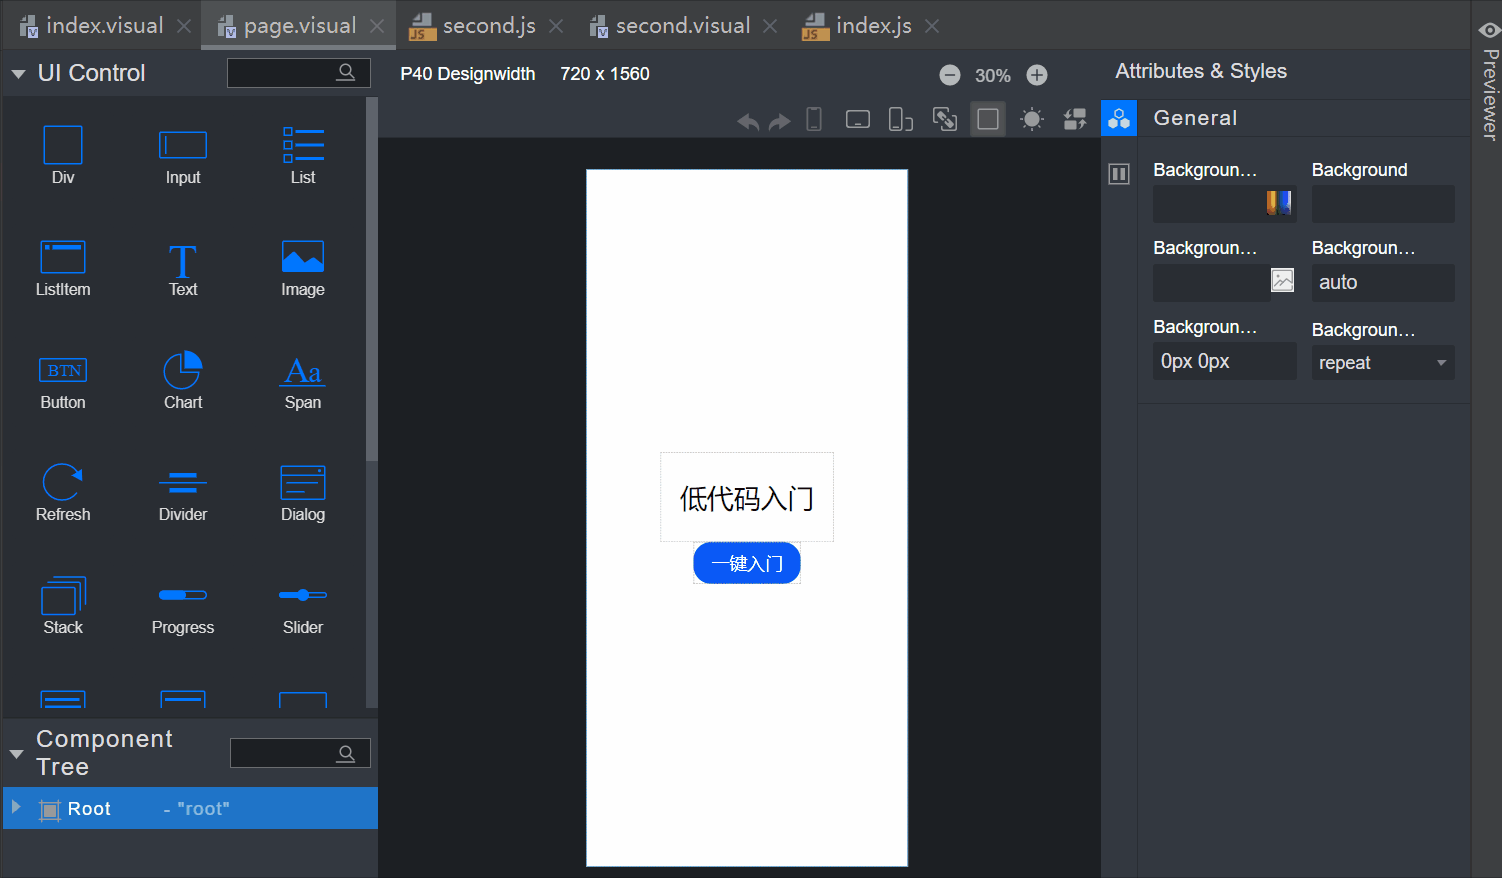Click the blue 一键入门 button on canvas

pos(747,563)
